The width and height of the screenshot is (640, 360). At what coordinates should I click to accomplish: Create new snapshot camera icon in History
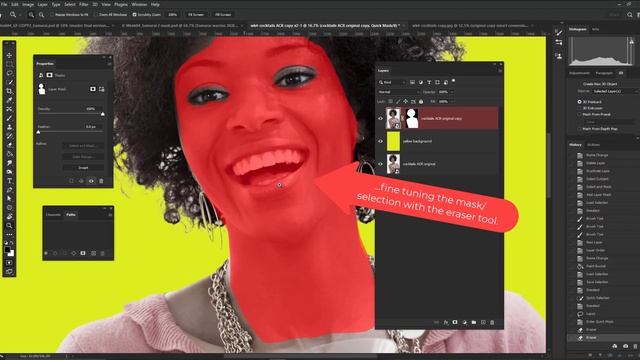click(x=625, y=346)
